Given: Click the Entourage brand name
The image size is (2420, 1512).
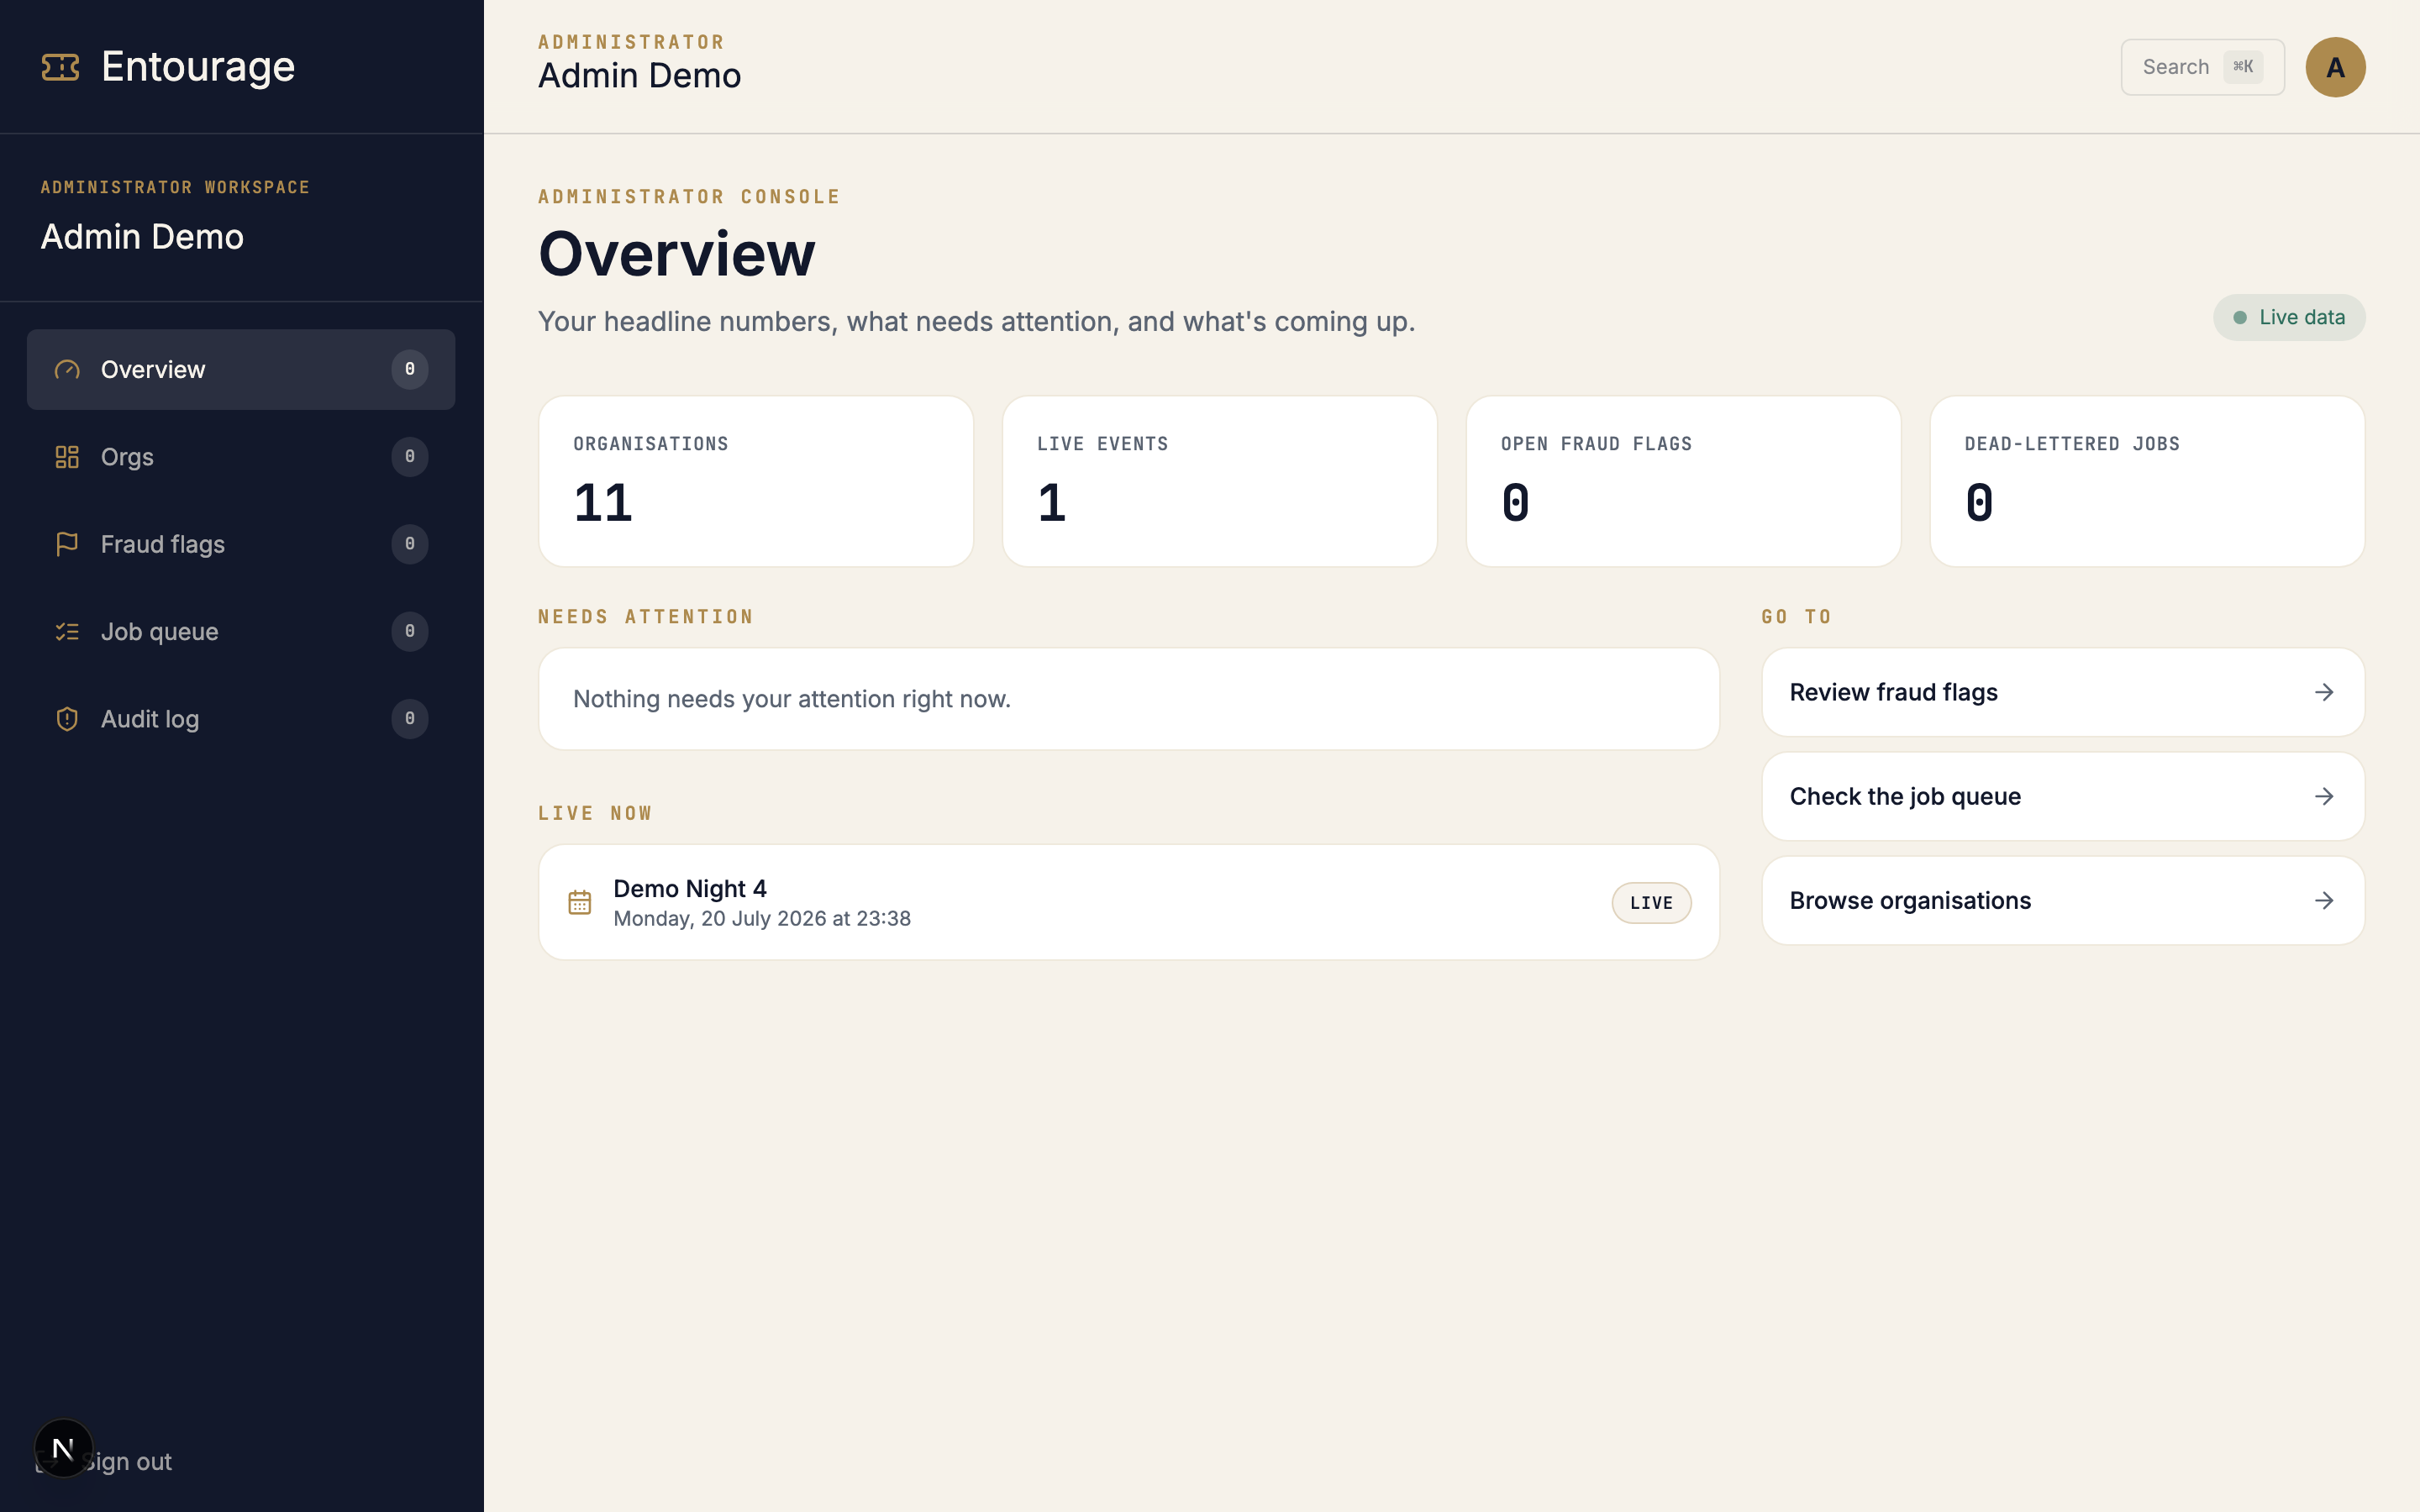Looking at the screenshot, I should click(x=198, y=67).
